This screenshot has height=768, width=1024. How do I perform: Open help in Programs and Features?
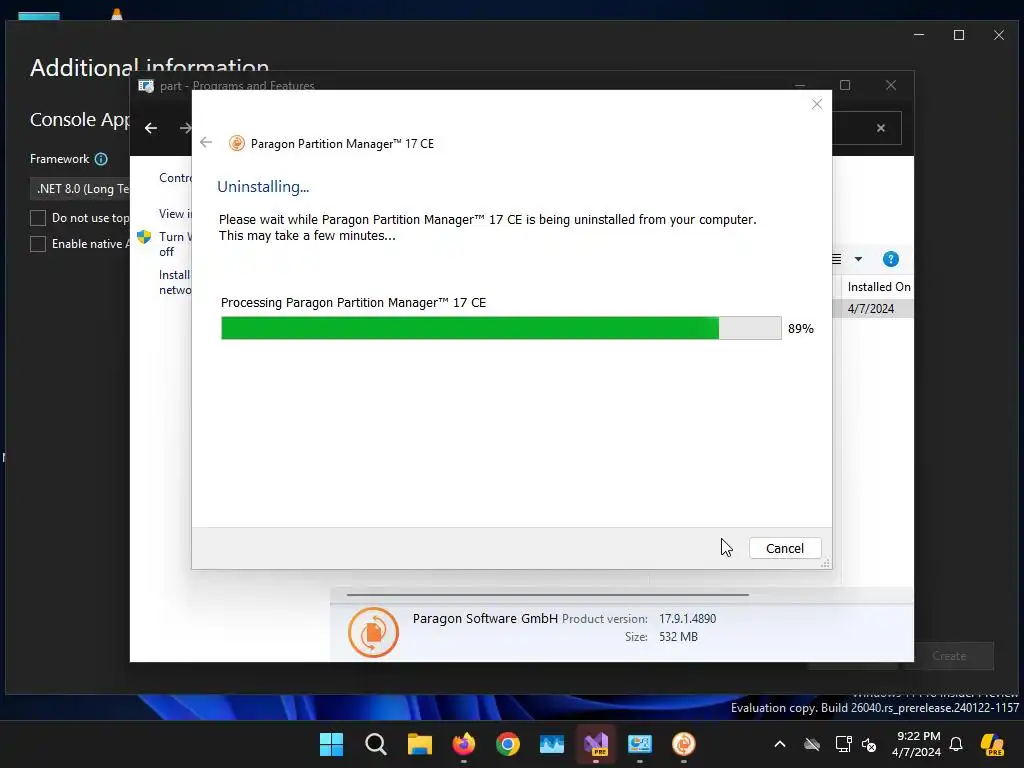pos(890,259)
